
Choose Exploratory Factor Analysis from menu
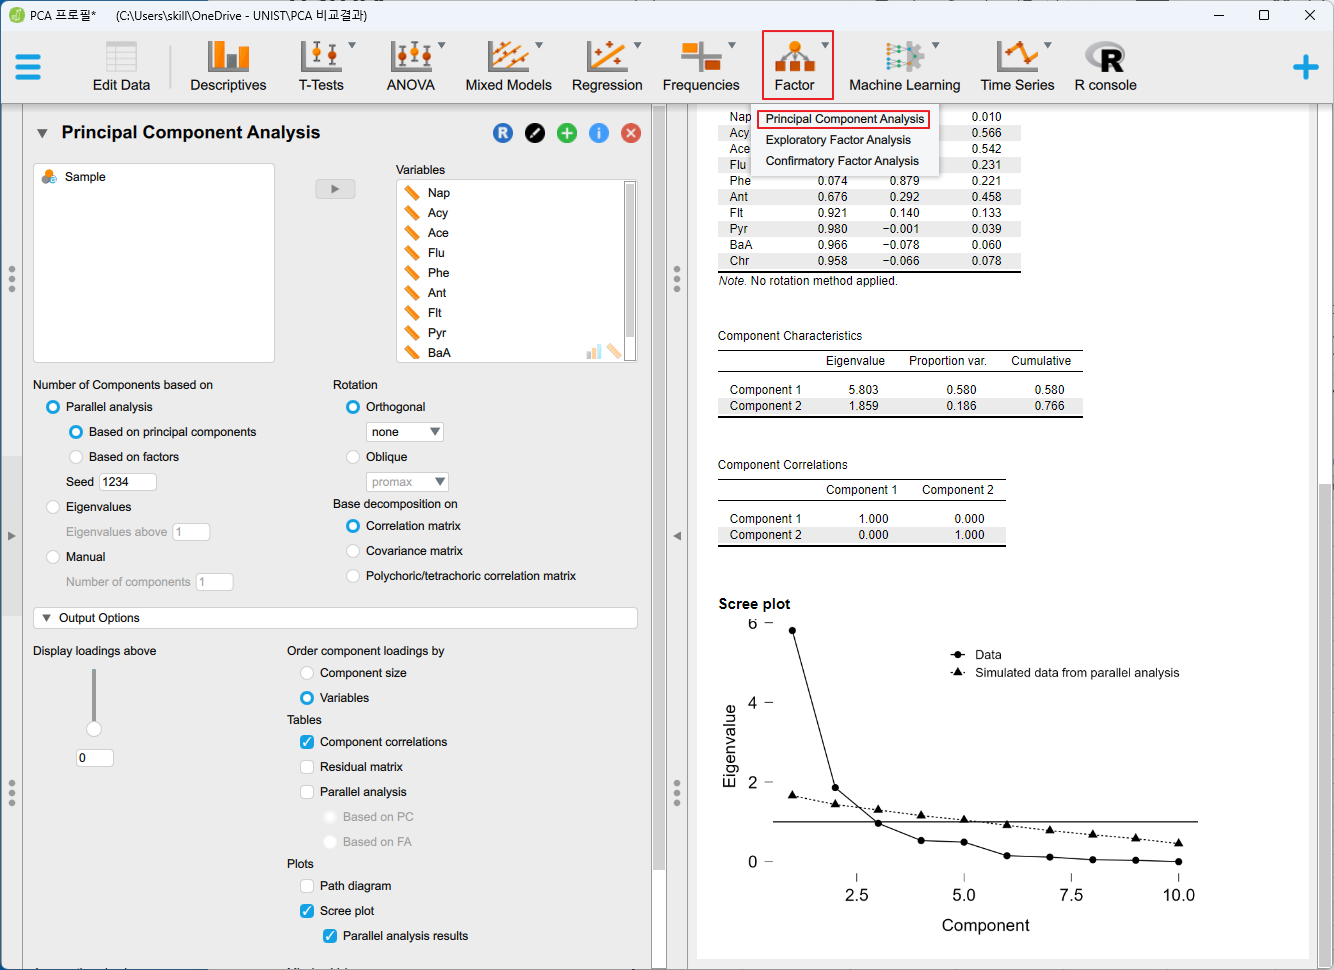click(x=838, y=140)
